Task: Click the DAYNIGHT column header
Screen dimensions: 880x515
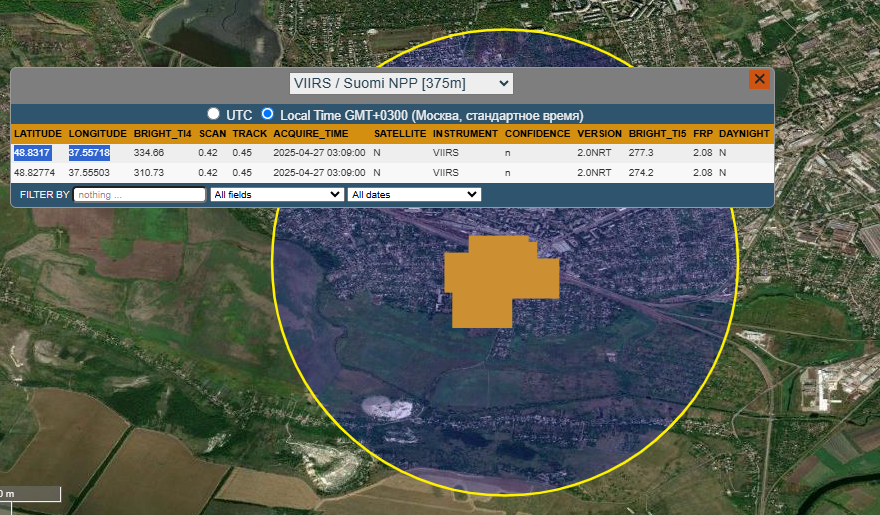Action: point(744,133)
